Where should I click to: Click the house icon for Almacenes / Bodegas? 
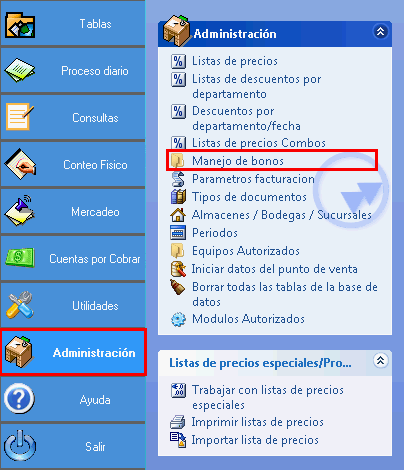(178, 215)
